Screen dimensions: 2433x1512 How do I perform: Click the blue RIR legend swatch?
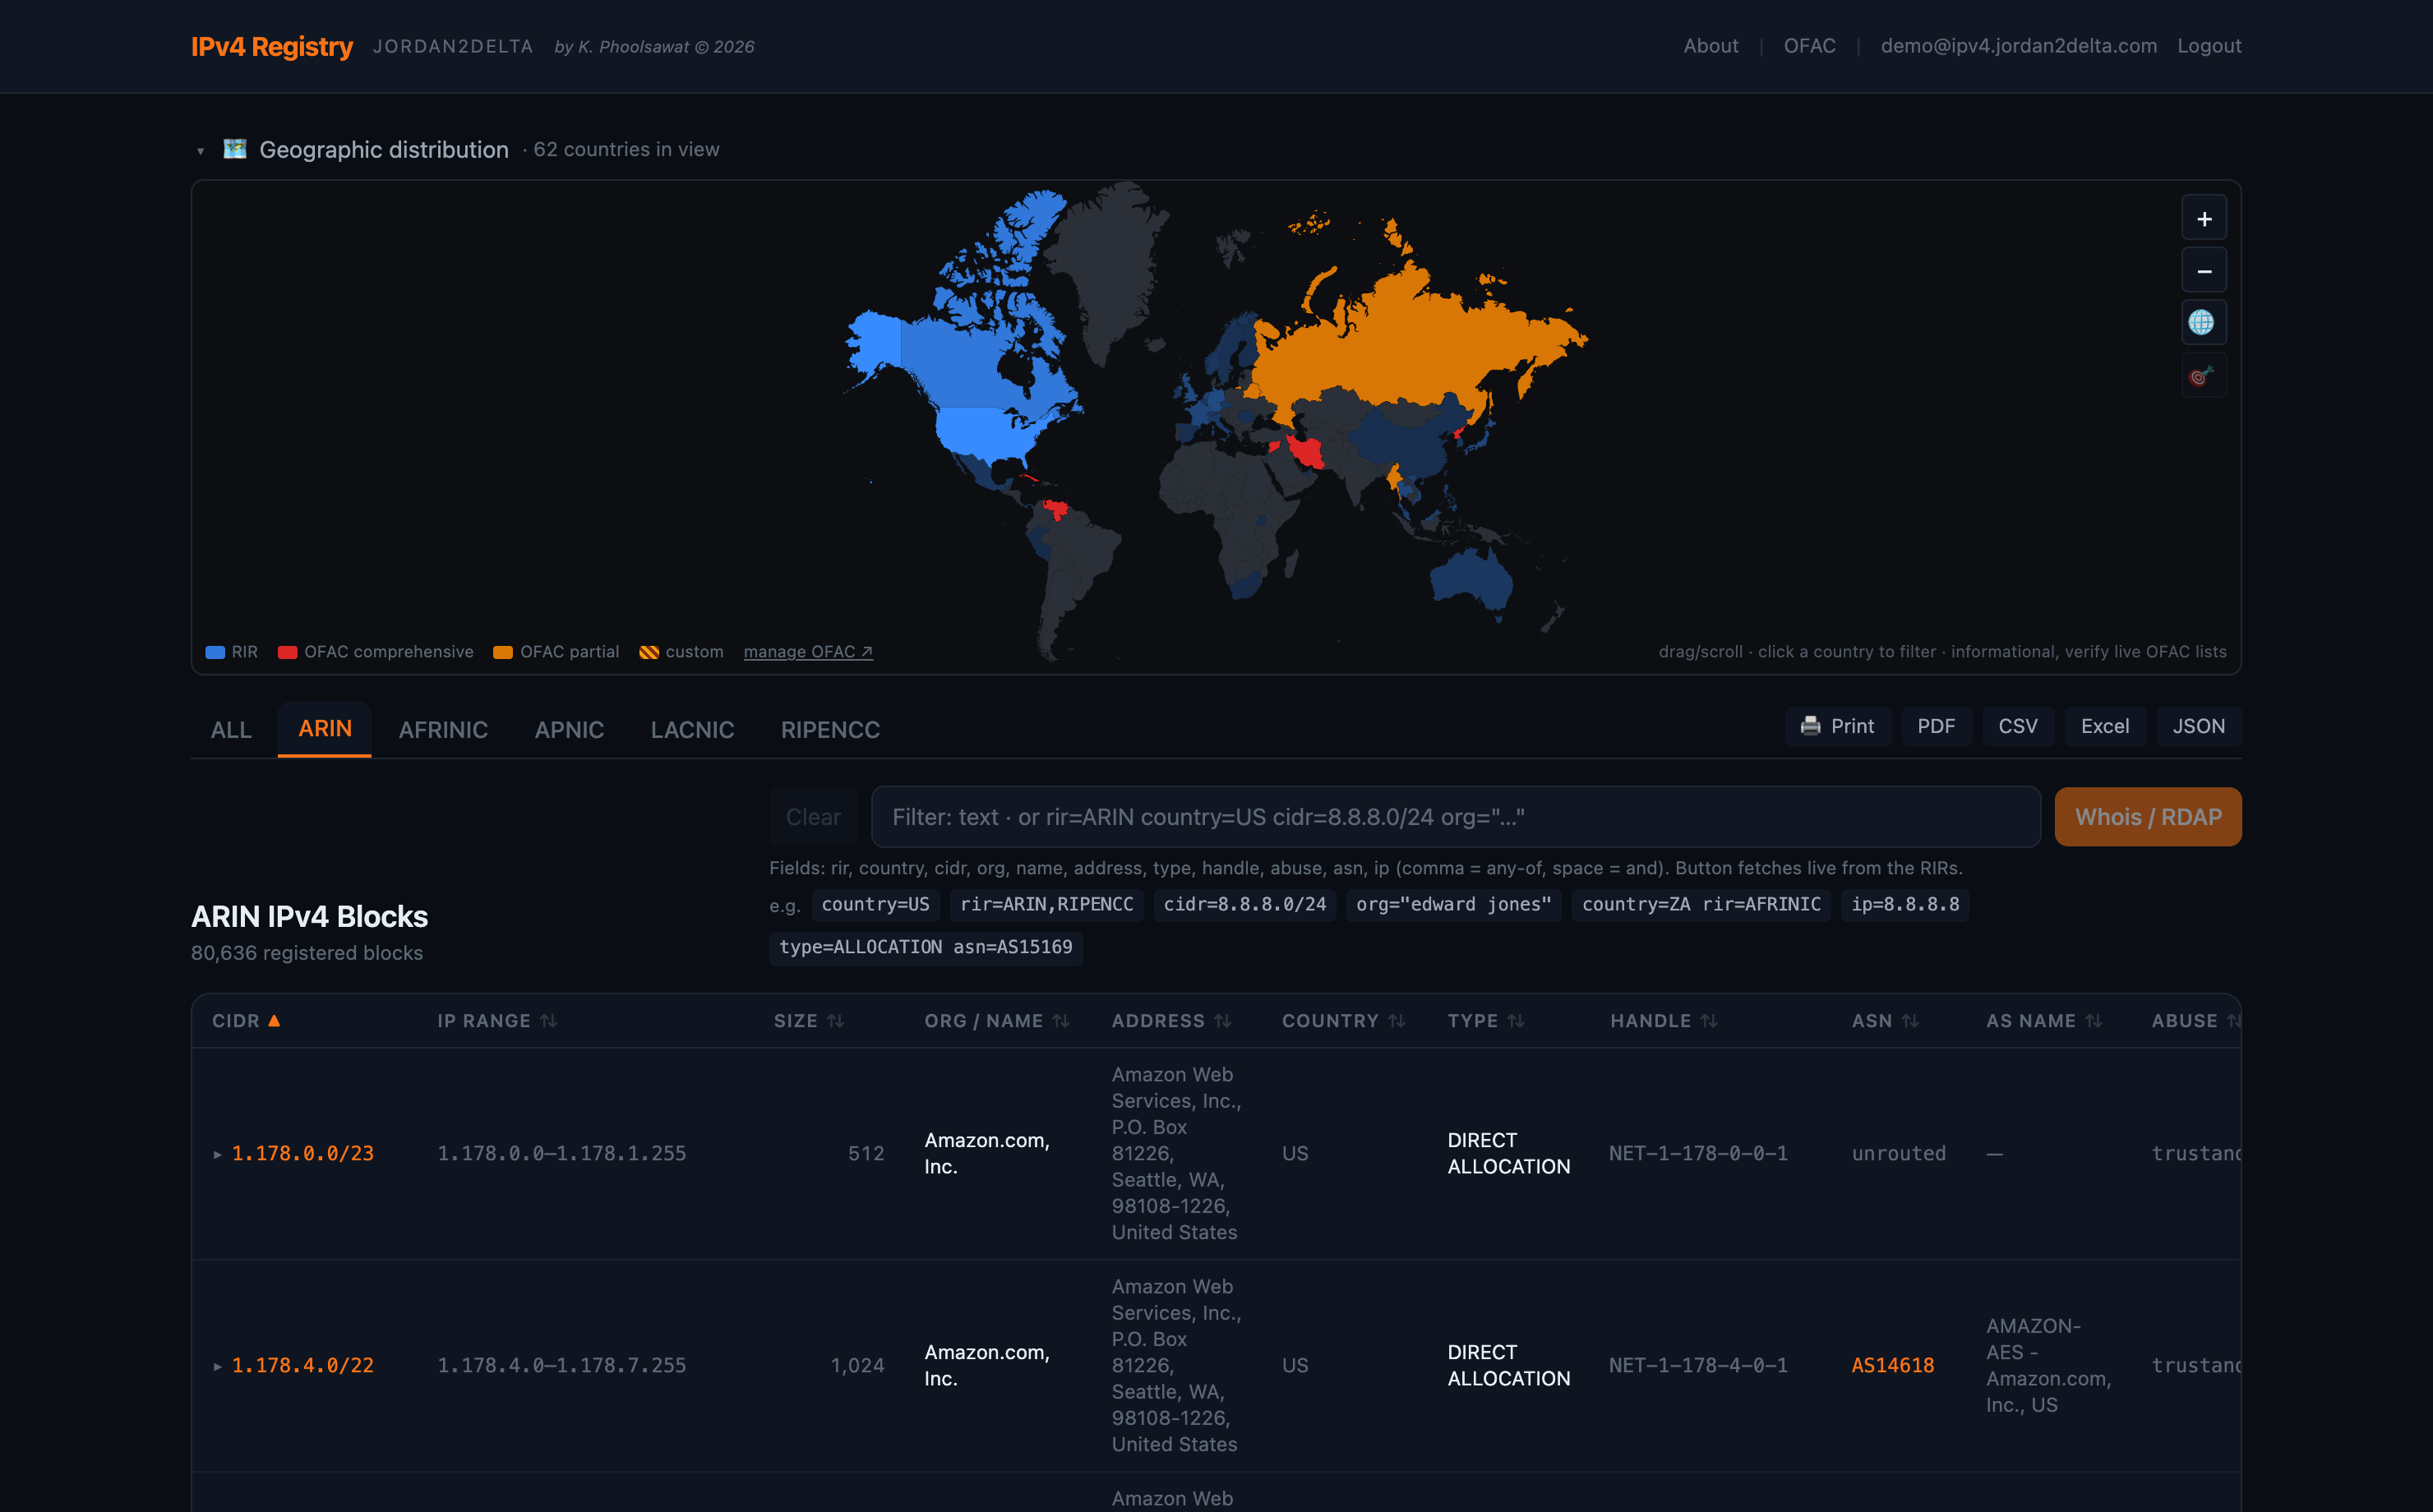click(x=215, y=652)
